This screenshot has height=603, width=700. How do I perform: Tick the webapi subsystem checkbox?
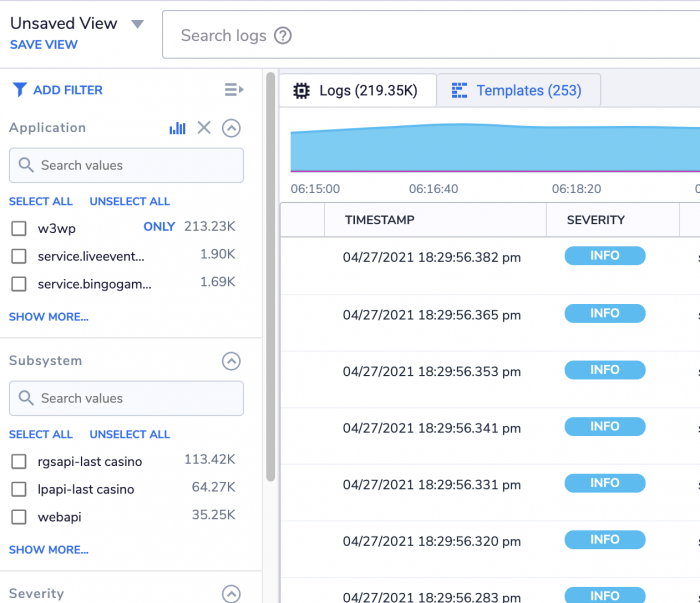click(x=19, y=517)
